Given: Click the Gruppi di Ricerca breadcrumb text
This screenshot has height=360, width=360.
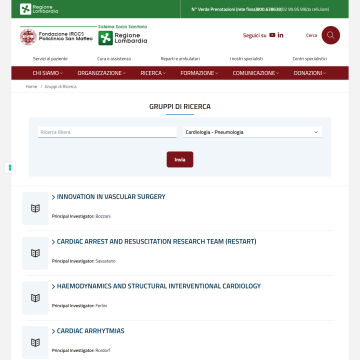Looking at the screenshot, I should click(x=61, y=86).
